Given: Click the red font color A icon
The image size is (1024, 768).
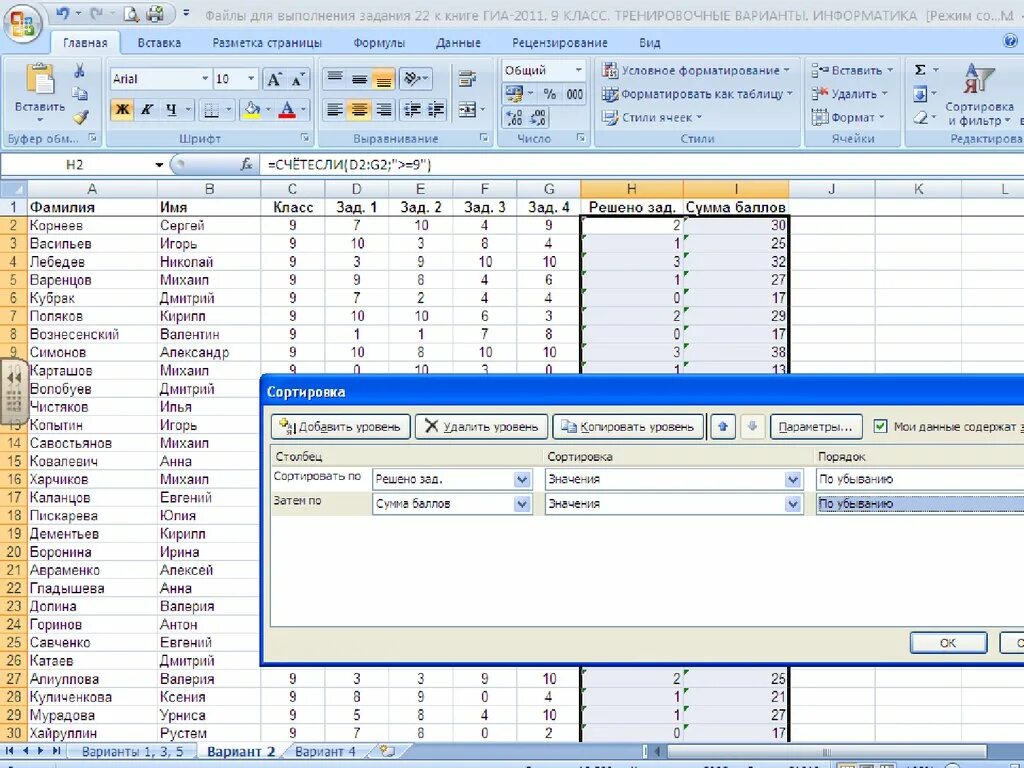Looking at the screenshot, I should click(287, 109).
